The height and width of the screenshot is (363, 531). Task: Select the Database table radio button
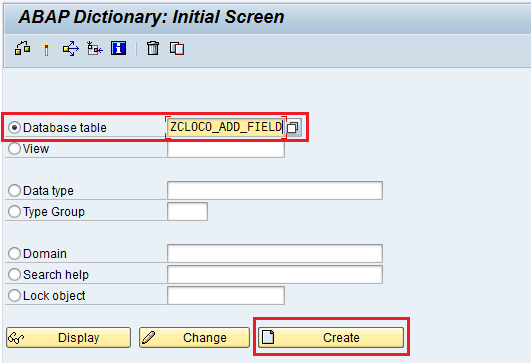[15, 128]
